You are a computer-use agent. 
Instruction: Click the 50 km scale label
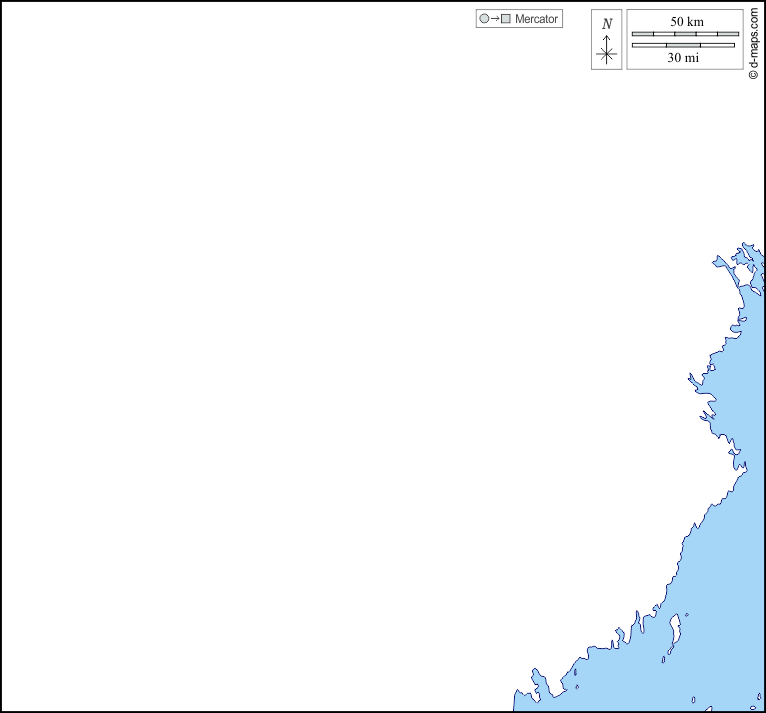pos(686,21)
